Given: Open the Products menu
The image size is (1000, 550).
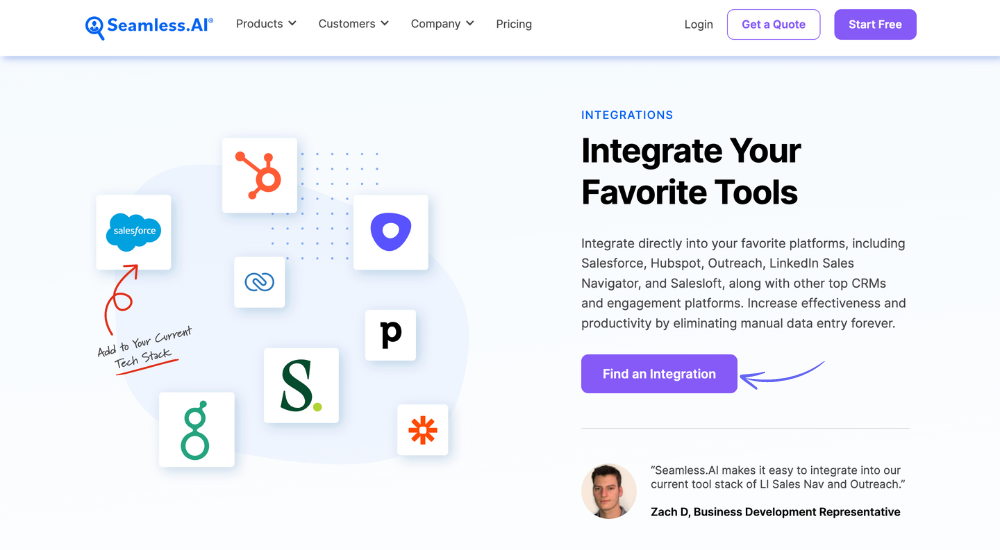Looking at the screenshot, I should pos(266,24).
